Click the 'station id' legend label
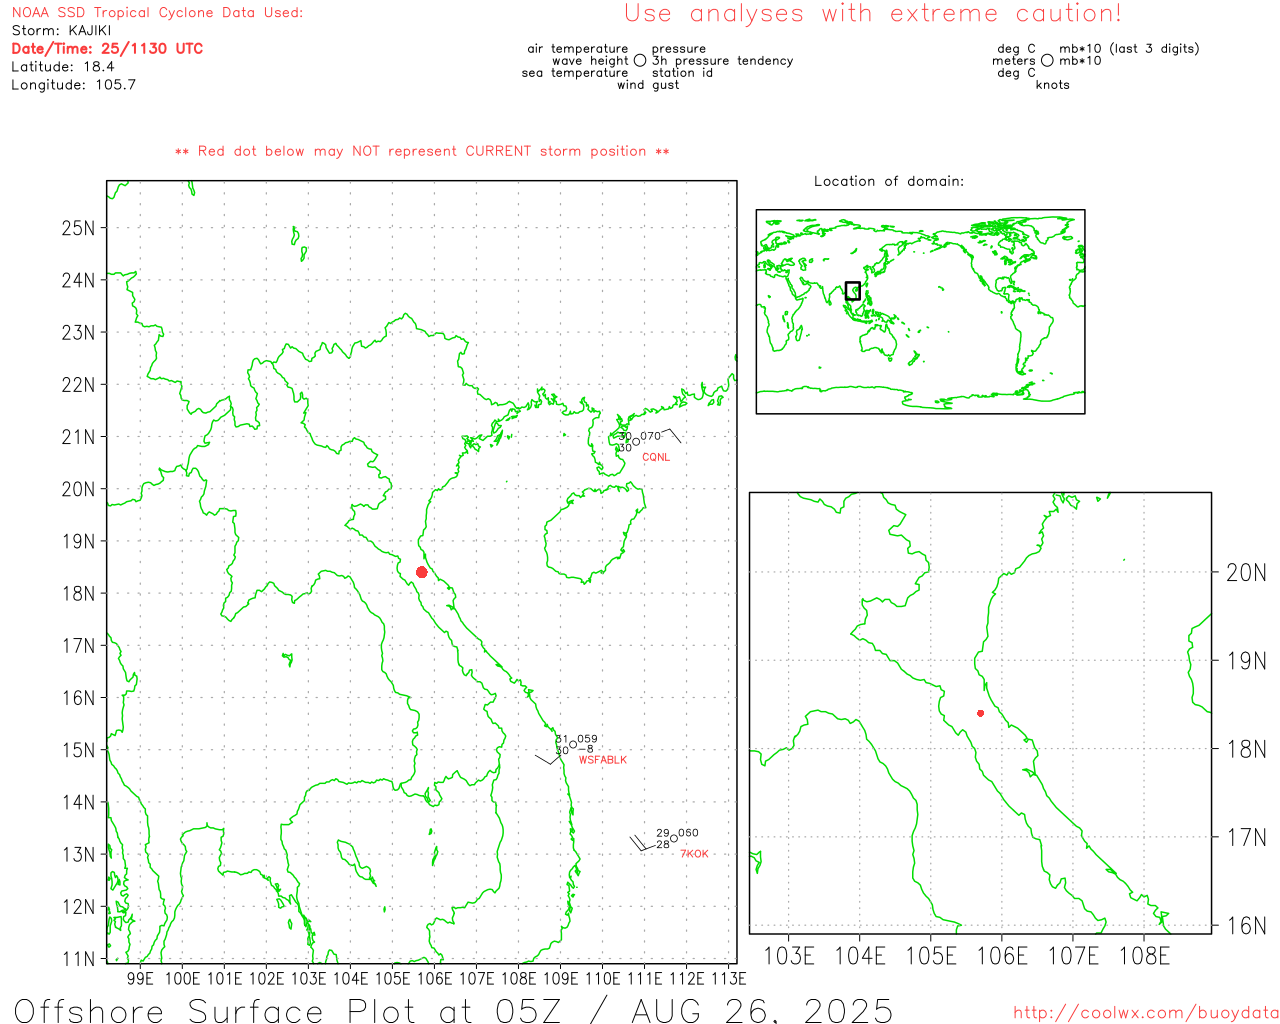 [x=682, y=73]
